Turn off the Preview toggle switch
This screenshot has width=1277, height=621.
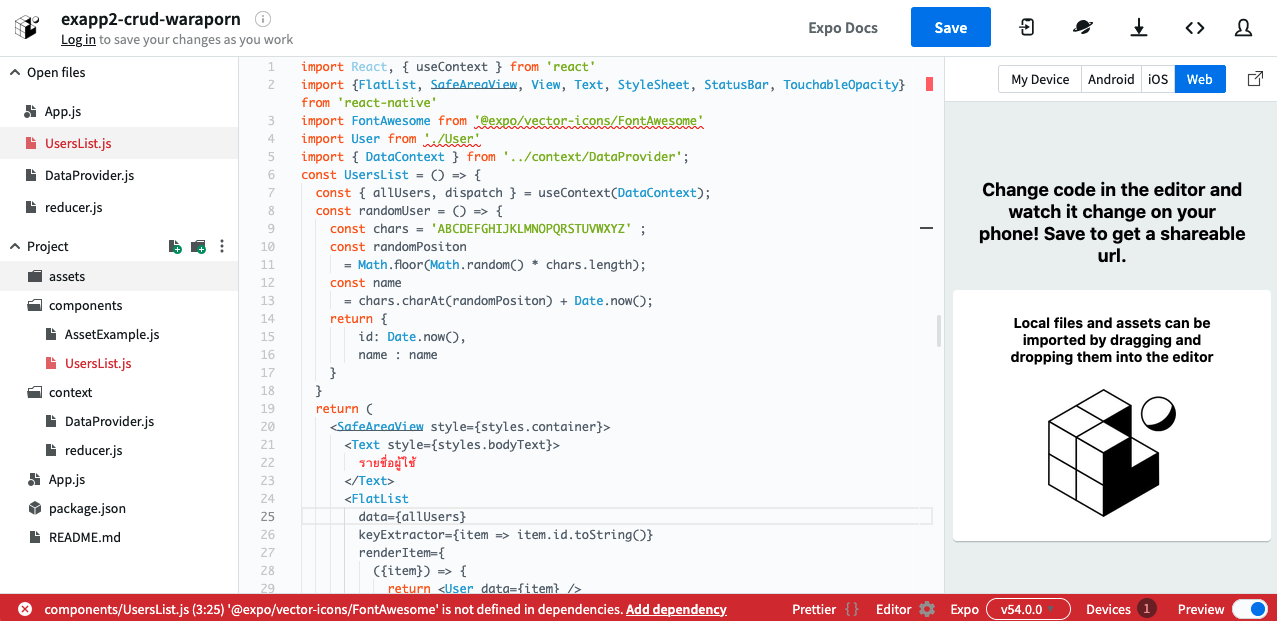(1248, 609)
